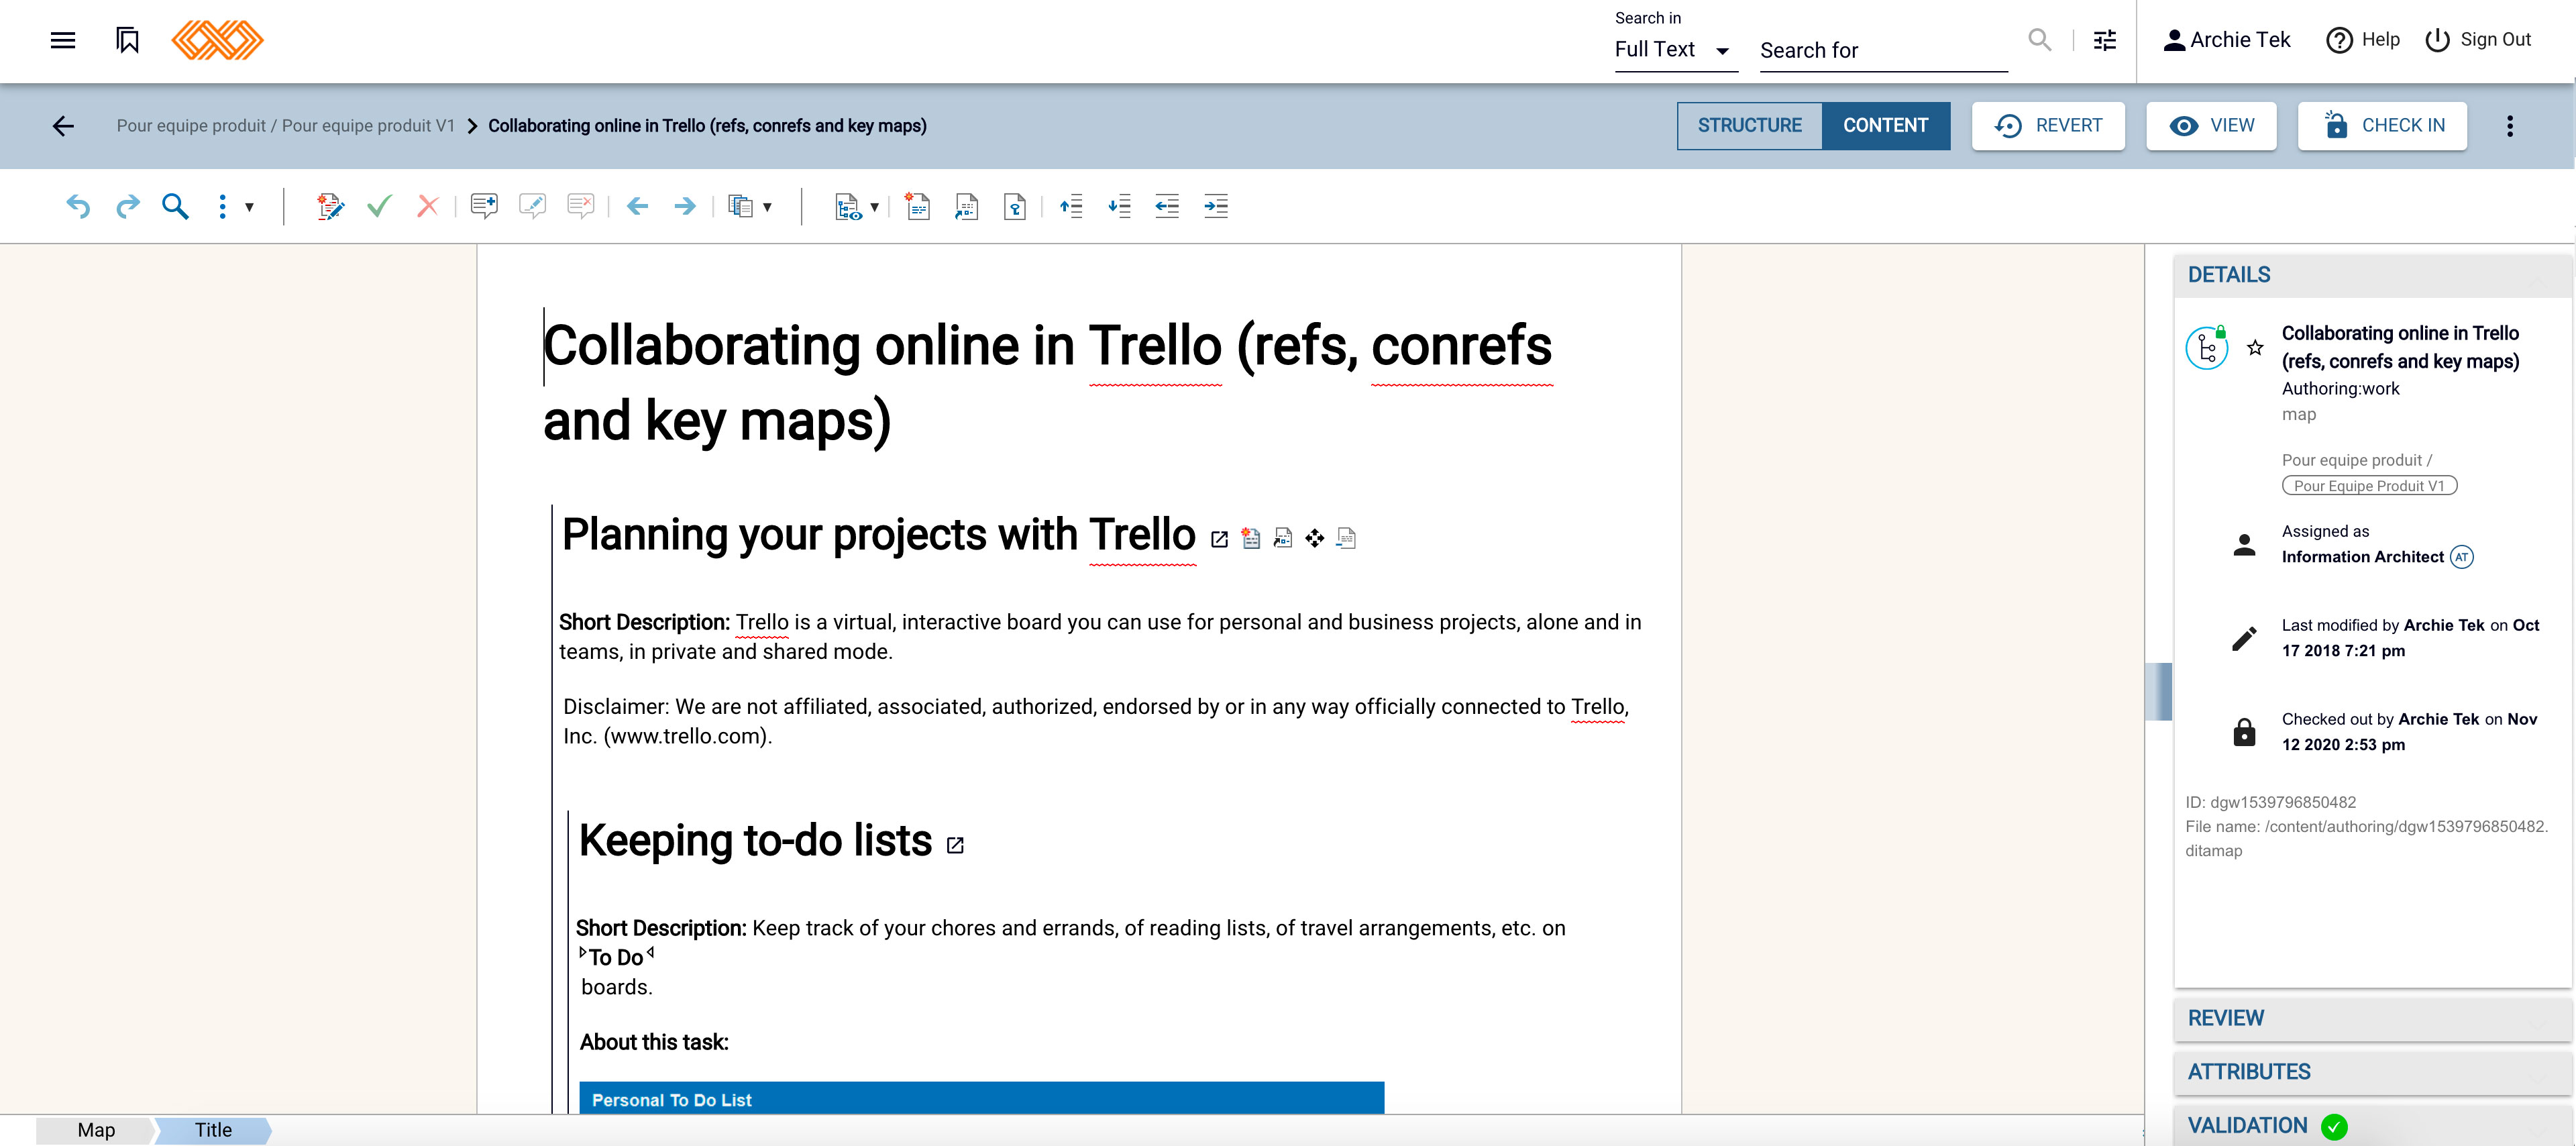Open the hamburger main menu
The width and height of the screenshot is (2576, 1146).
(x=63, y=40)
